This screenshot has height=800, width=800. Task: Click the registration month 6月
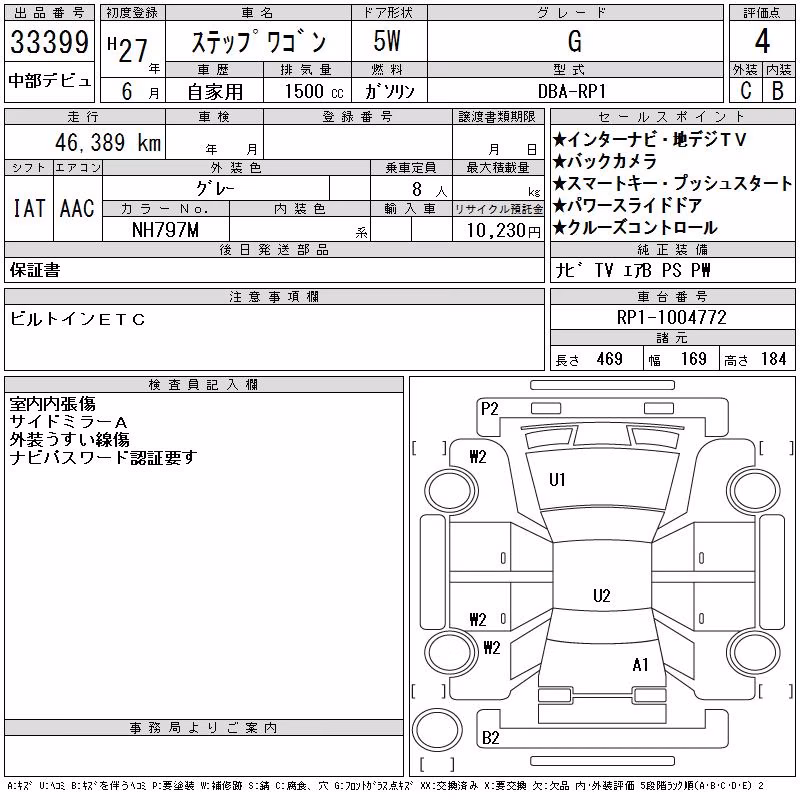tap(140, 92)
